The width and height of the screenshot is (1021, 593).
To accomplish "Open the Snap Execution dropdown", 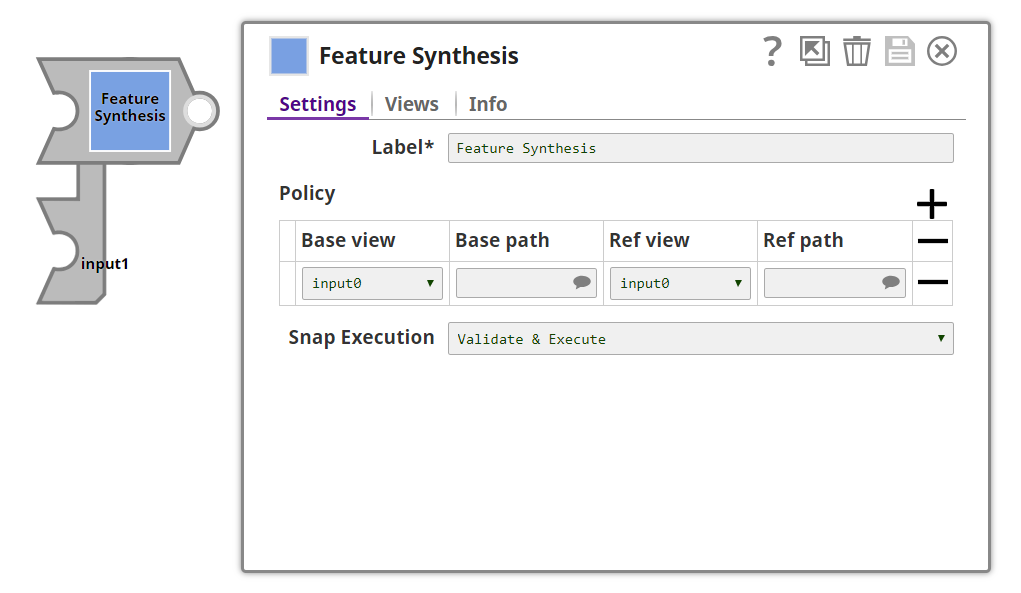I will (x=699, y=338).
